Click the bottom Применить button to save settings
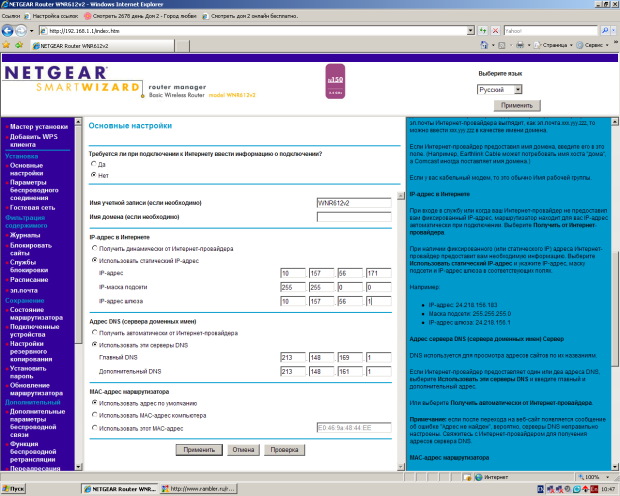The height and width of the screenshot is (496, 620). pyautogui.click(x=199, y=450)
